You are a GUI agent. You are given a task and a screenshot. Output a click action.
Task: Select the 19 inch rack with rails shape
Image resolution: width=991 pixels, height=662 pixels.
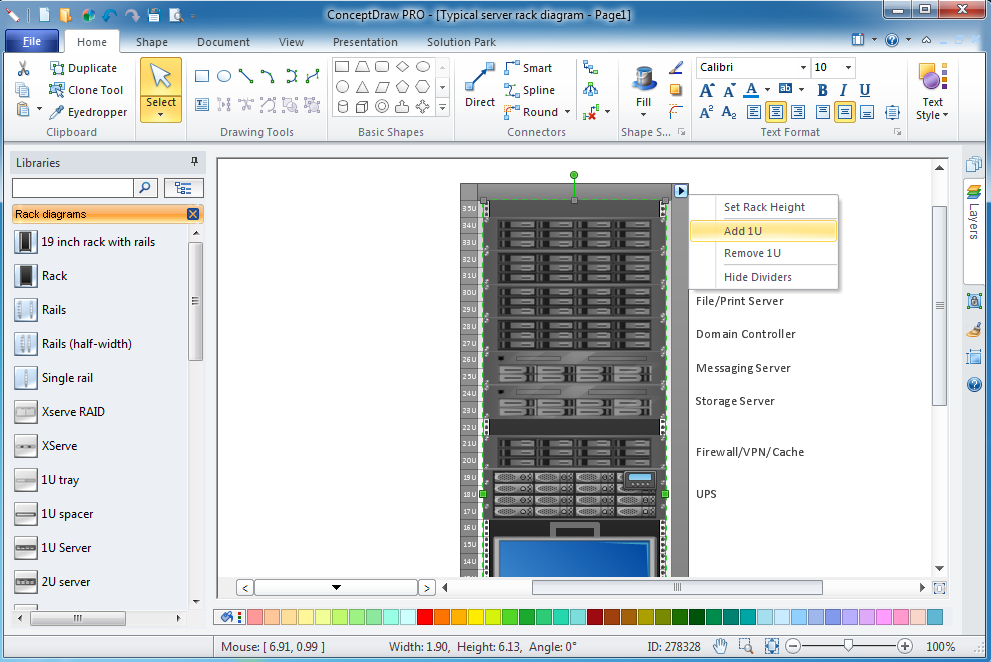tap(85, 242)
